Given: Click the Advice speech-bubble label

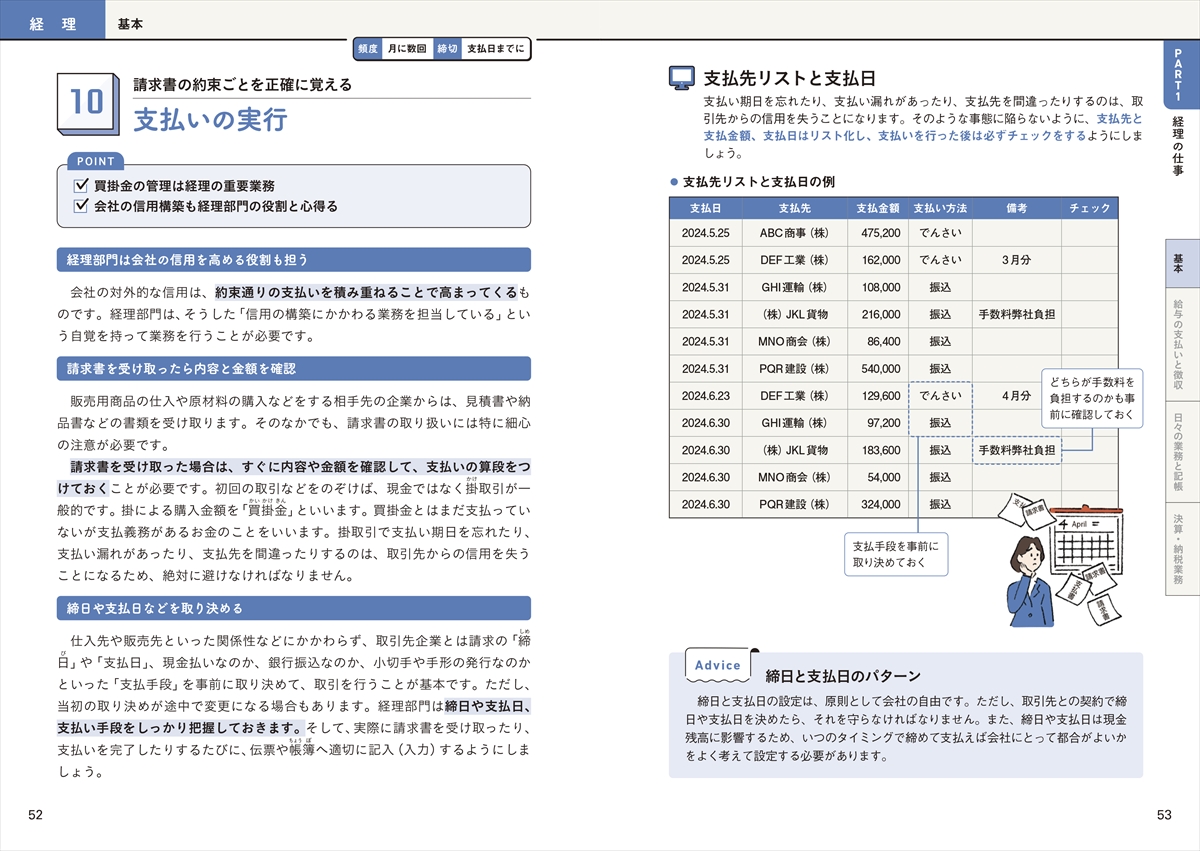Looking at the screenshot, I should click(718, 665).
